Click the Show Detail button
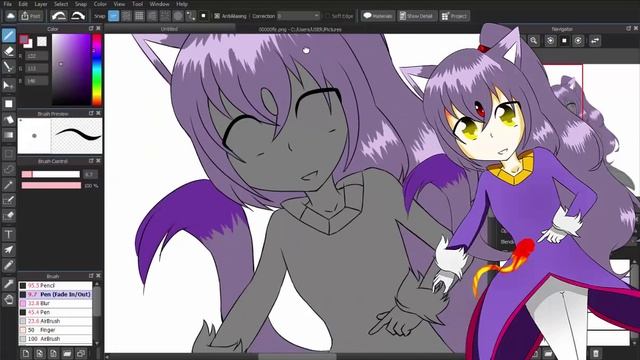640x360 pixels. click(417, 16)
